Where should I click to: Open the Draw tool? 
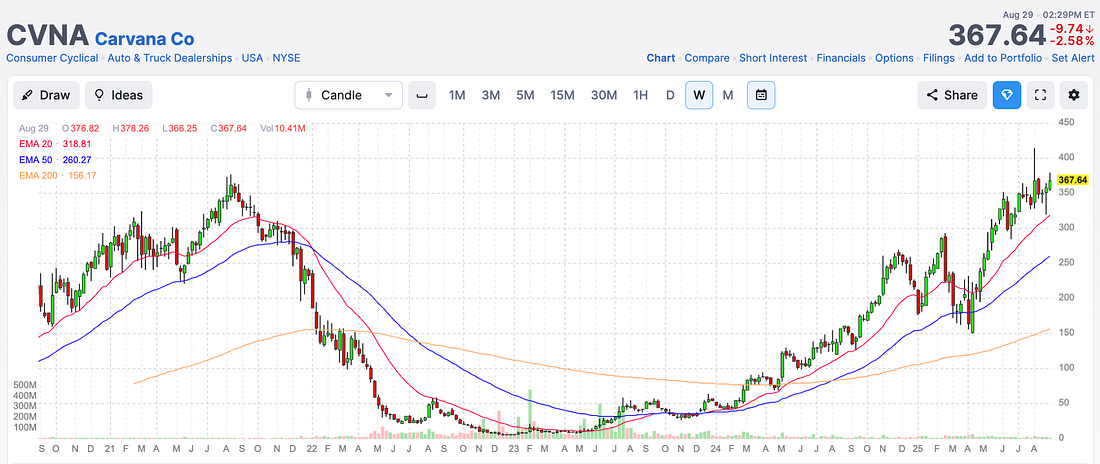pyautogui.click(x=46, y=95)
